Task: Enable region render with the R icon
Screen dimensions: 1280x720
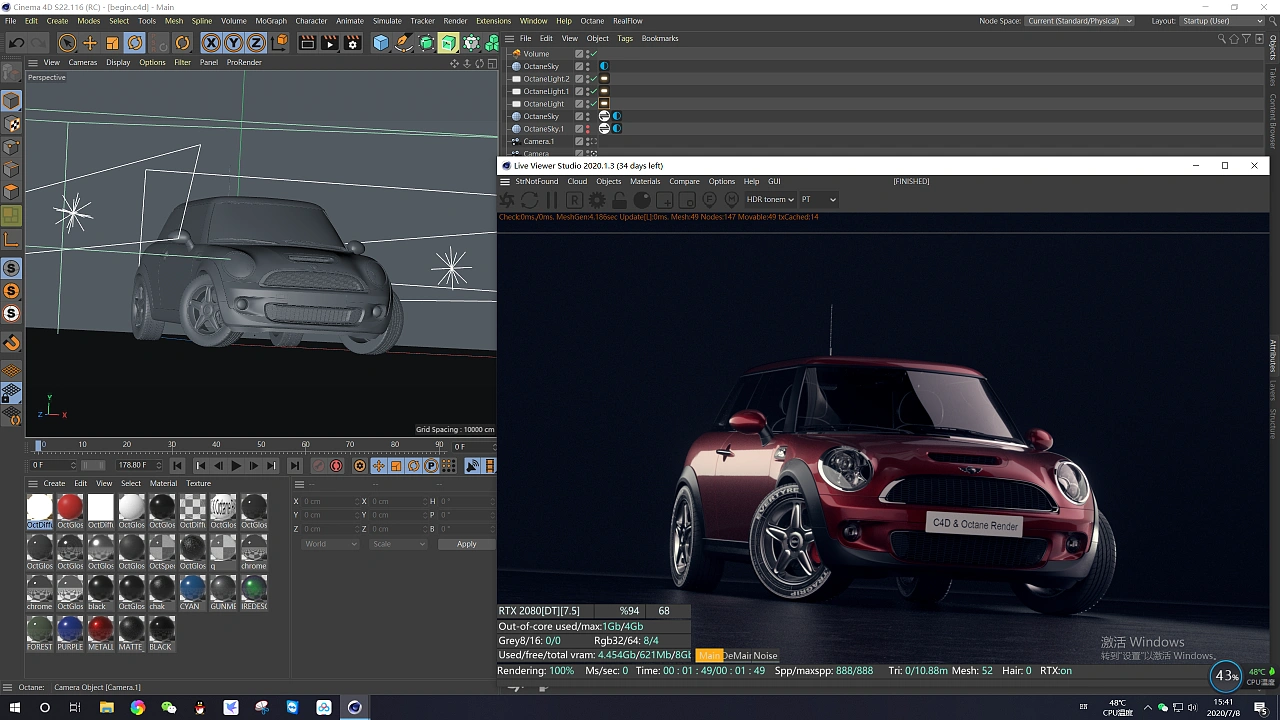Action: pos(573,199)
